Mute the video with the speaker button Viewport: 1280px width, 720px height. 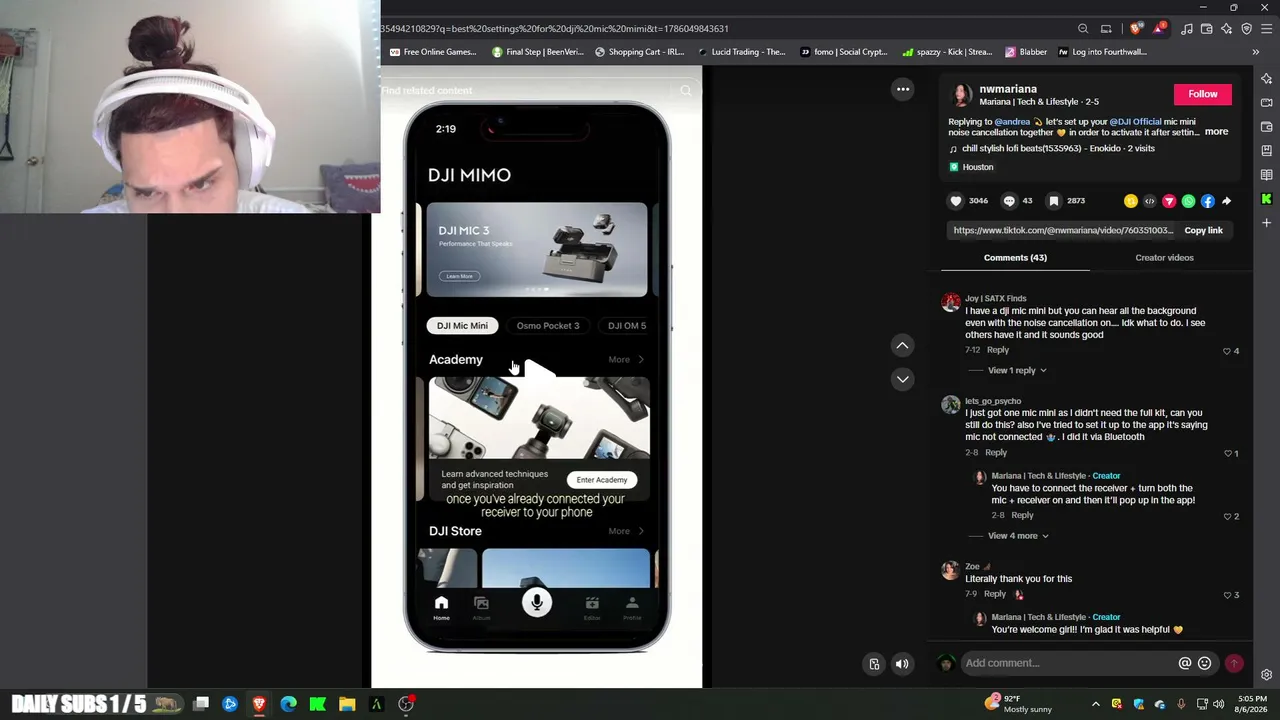pyautogui.click(x=902, y=664)
